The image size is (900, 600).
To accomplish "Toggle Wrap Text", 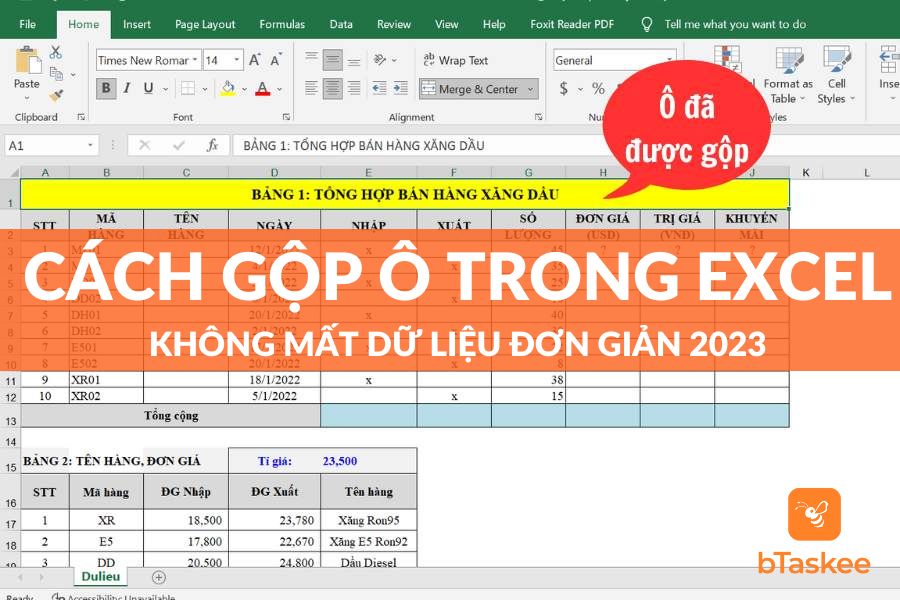I will tap(455, 60).
